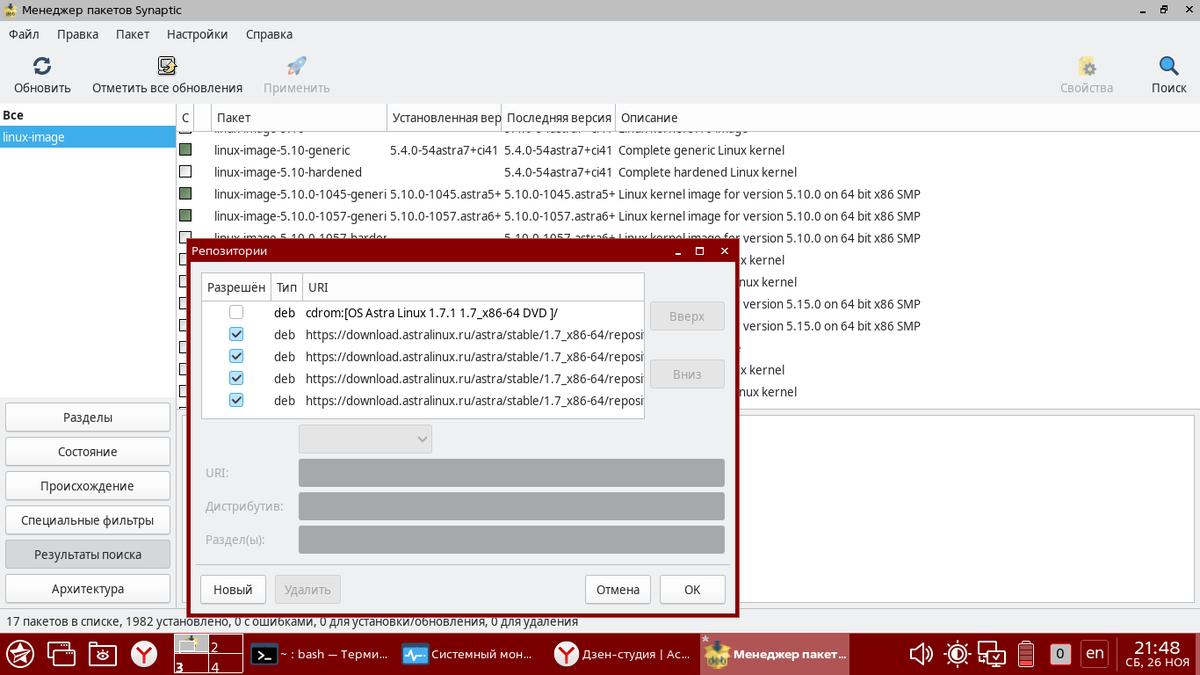Sort by Последняя версия column header
Viewport: 1200px width, 675px height.
[558, 117]
